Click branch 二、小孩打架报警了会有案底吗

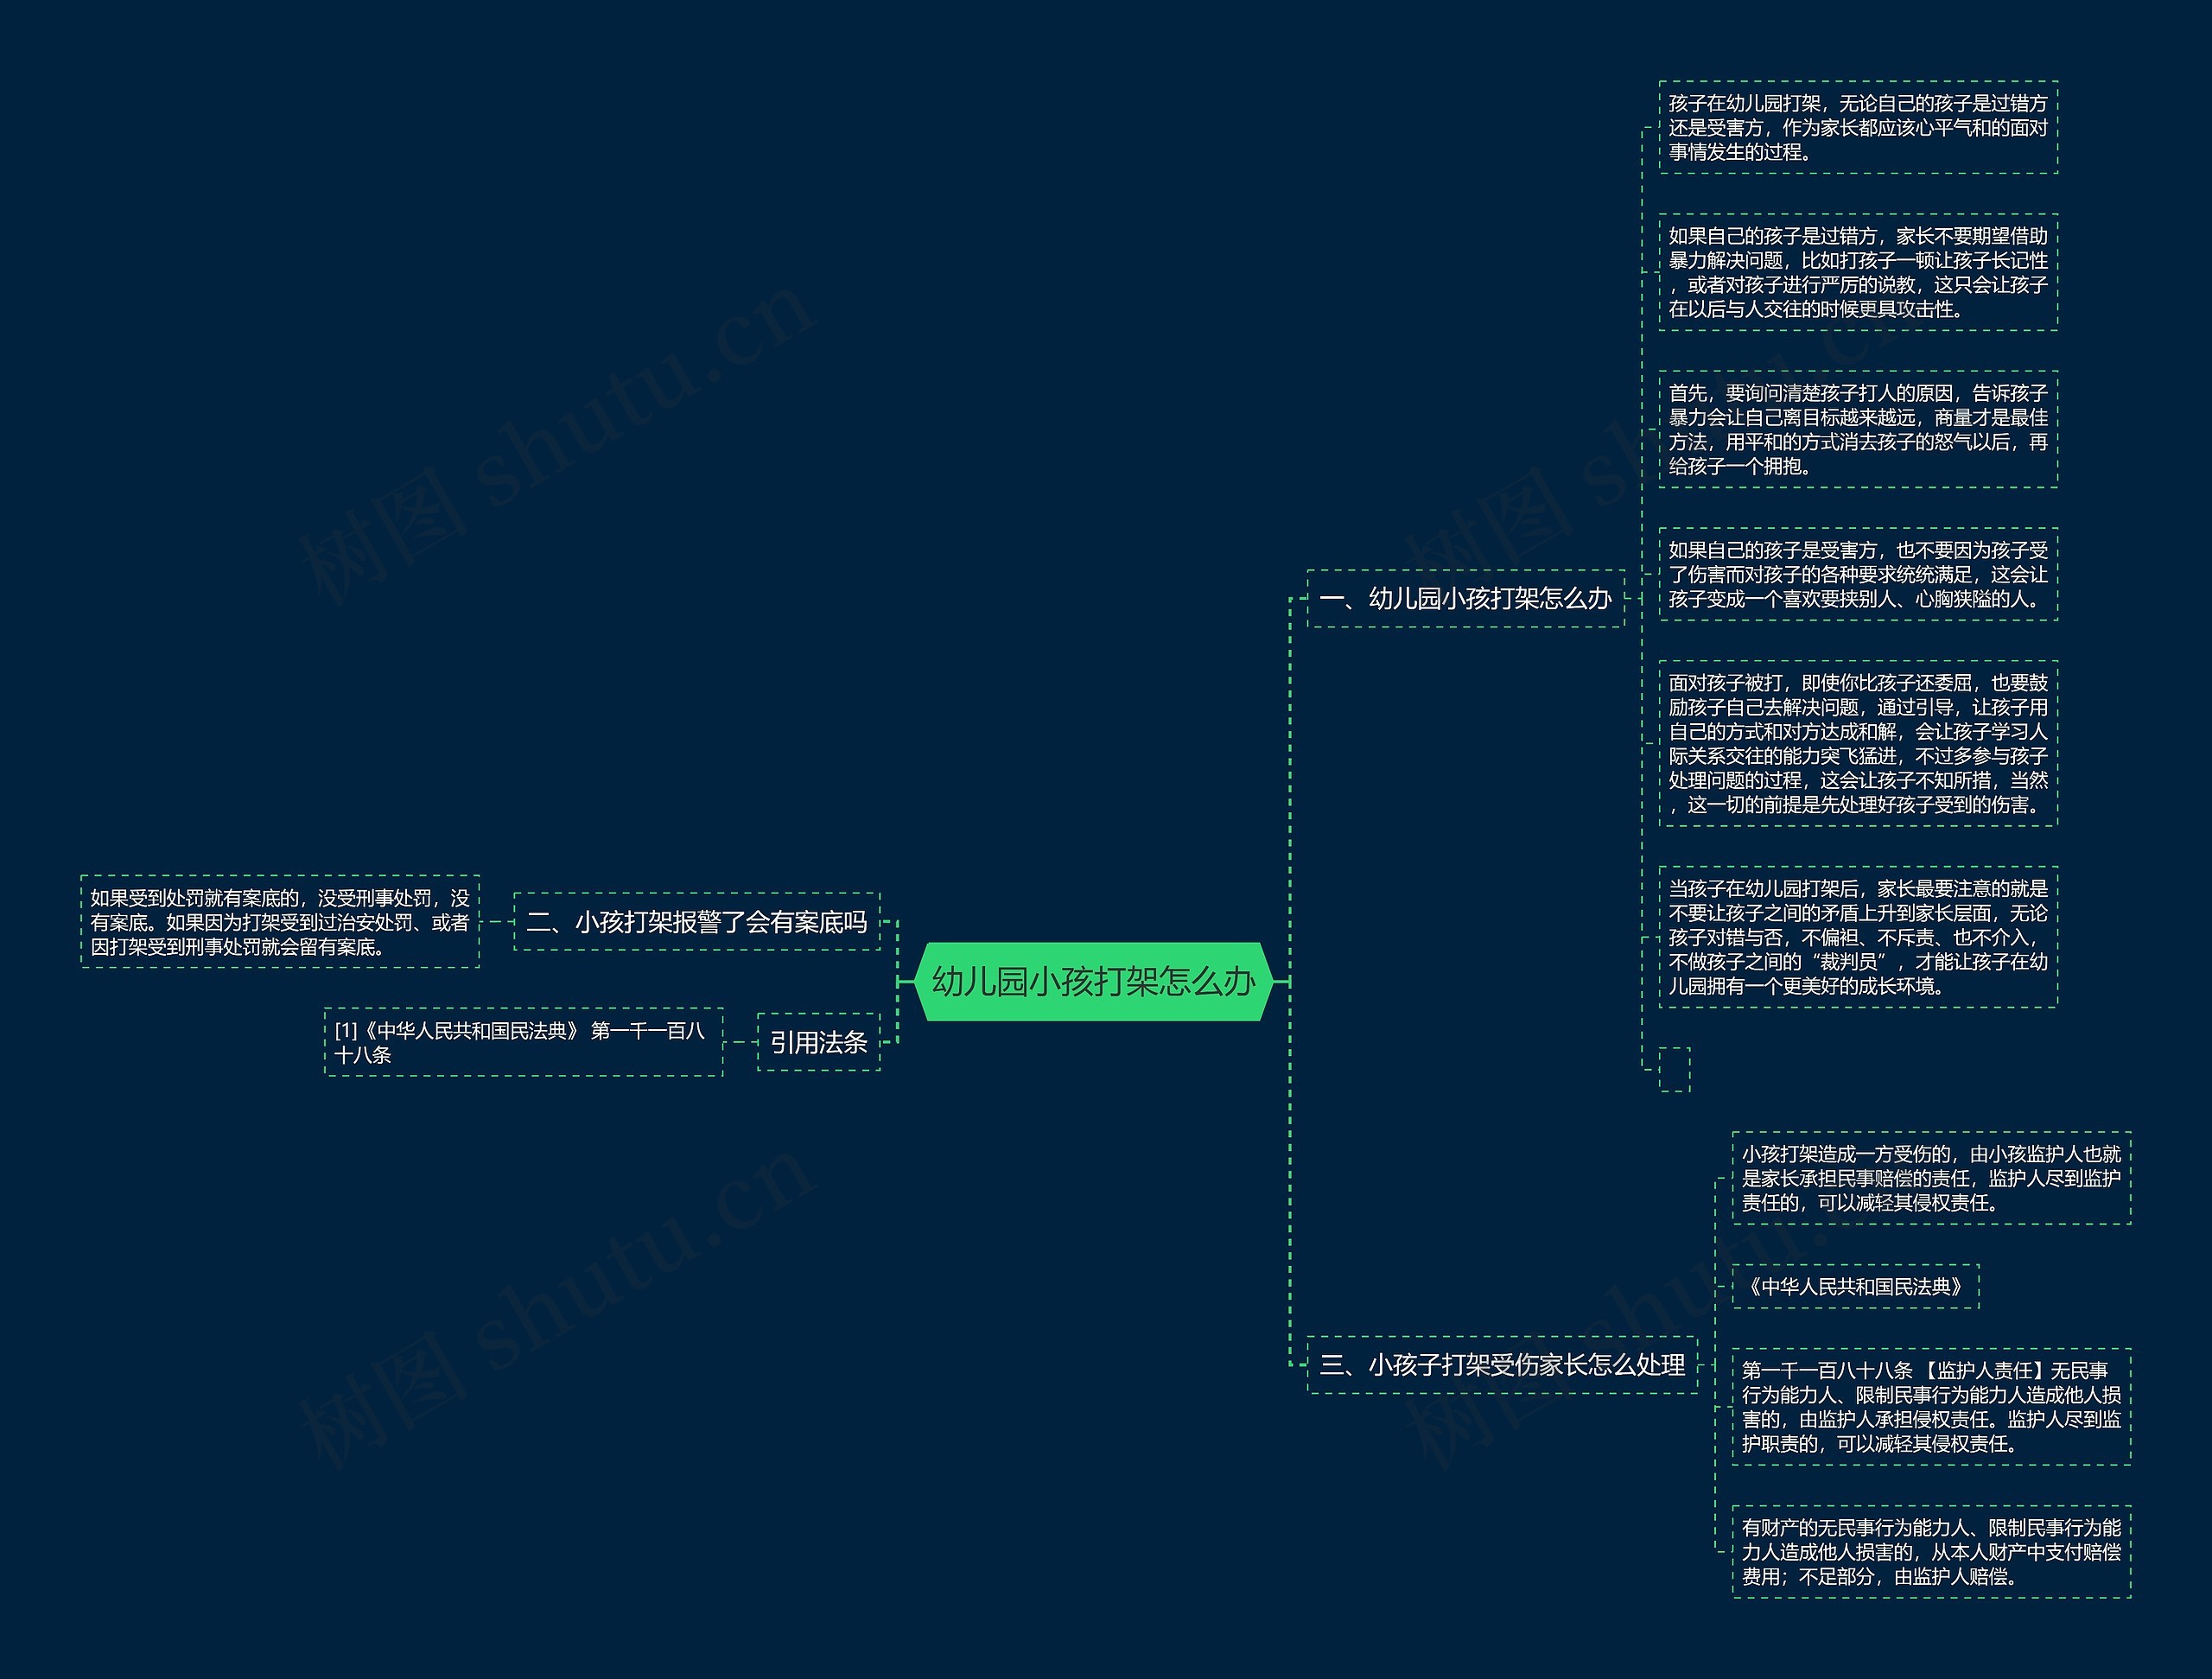[696, 921]
